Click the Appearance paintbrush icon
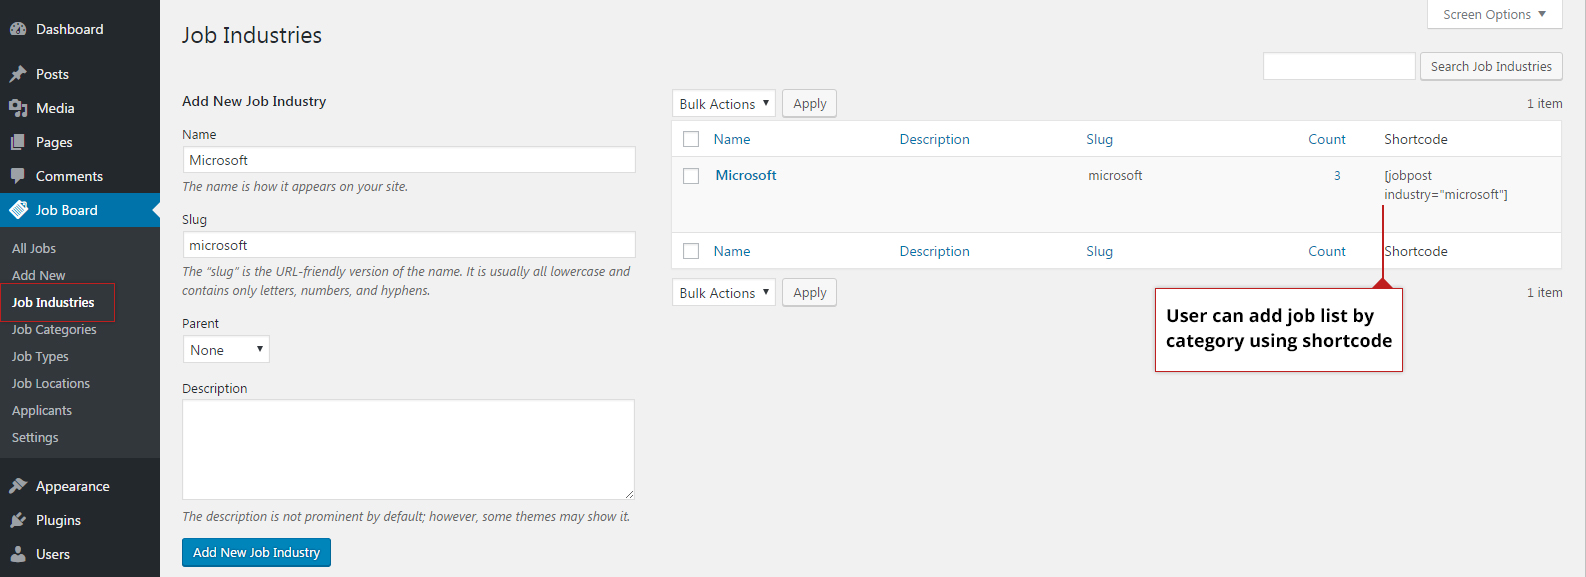Image resolution: width=1586 pixels, height=577 pixels. (18, 486)
